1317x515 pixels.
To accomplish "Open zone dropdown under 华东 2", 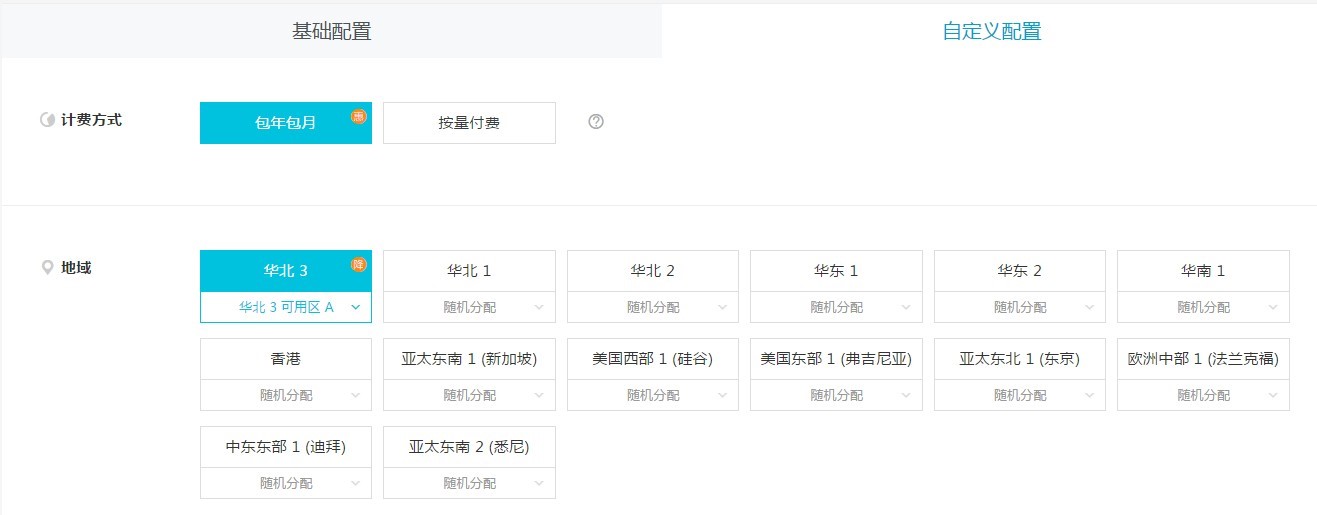I will pos(1020,307).
